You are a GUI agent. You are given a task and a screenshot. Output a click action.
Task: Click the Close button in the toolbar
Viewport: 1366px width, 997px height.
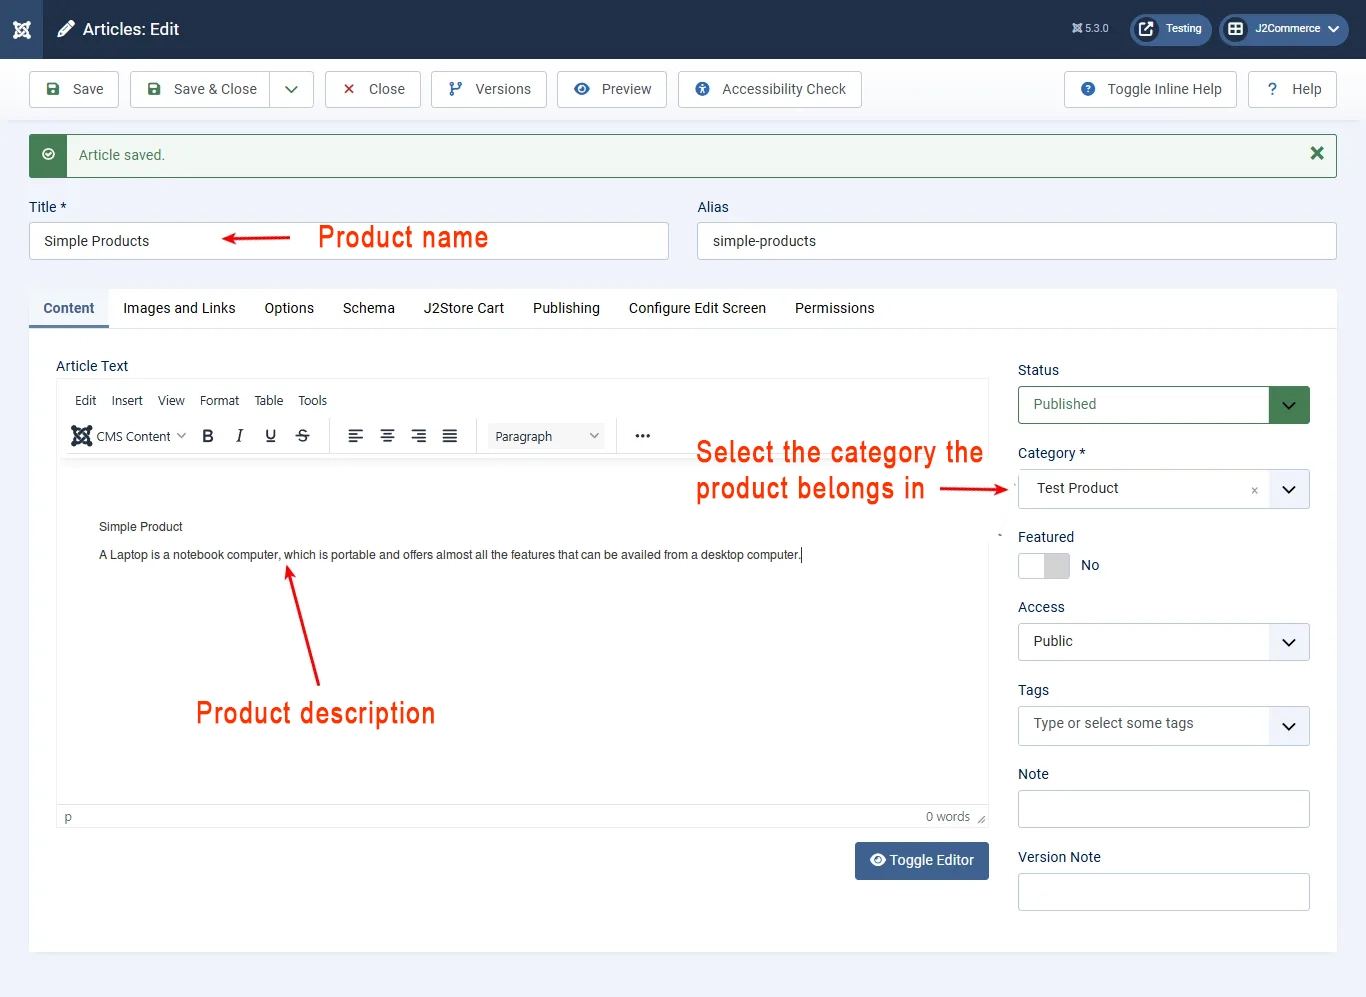coord(373,89)
